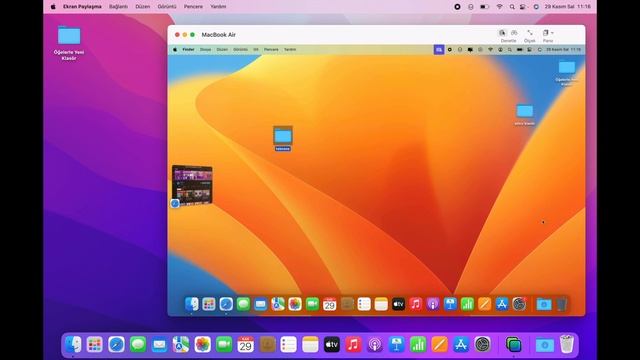Open Reminders in remote dock

point(364,304)
